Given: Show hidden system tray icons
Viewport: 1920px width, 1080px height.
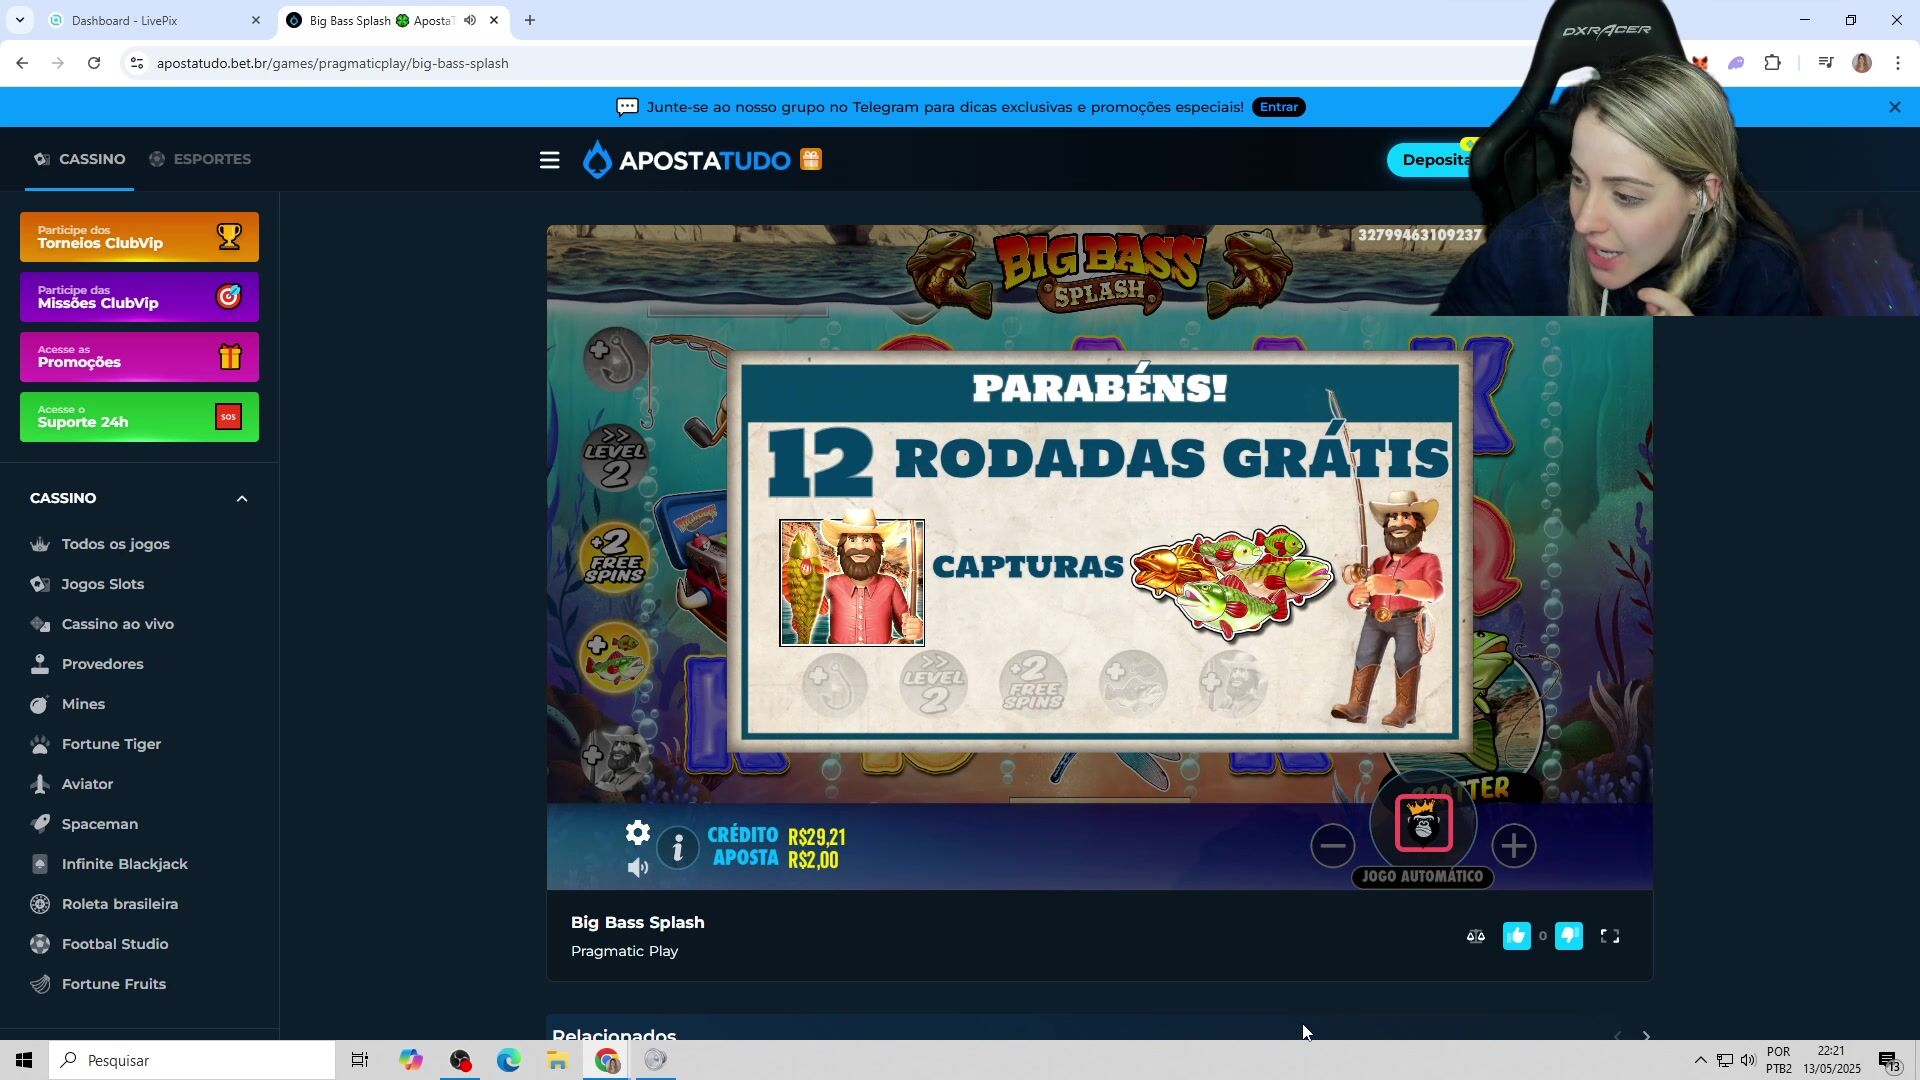Looking at the screenshot, I should pos(1700,1060).
